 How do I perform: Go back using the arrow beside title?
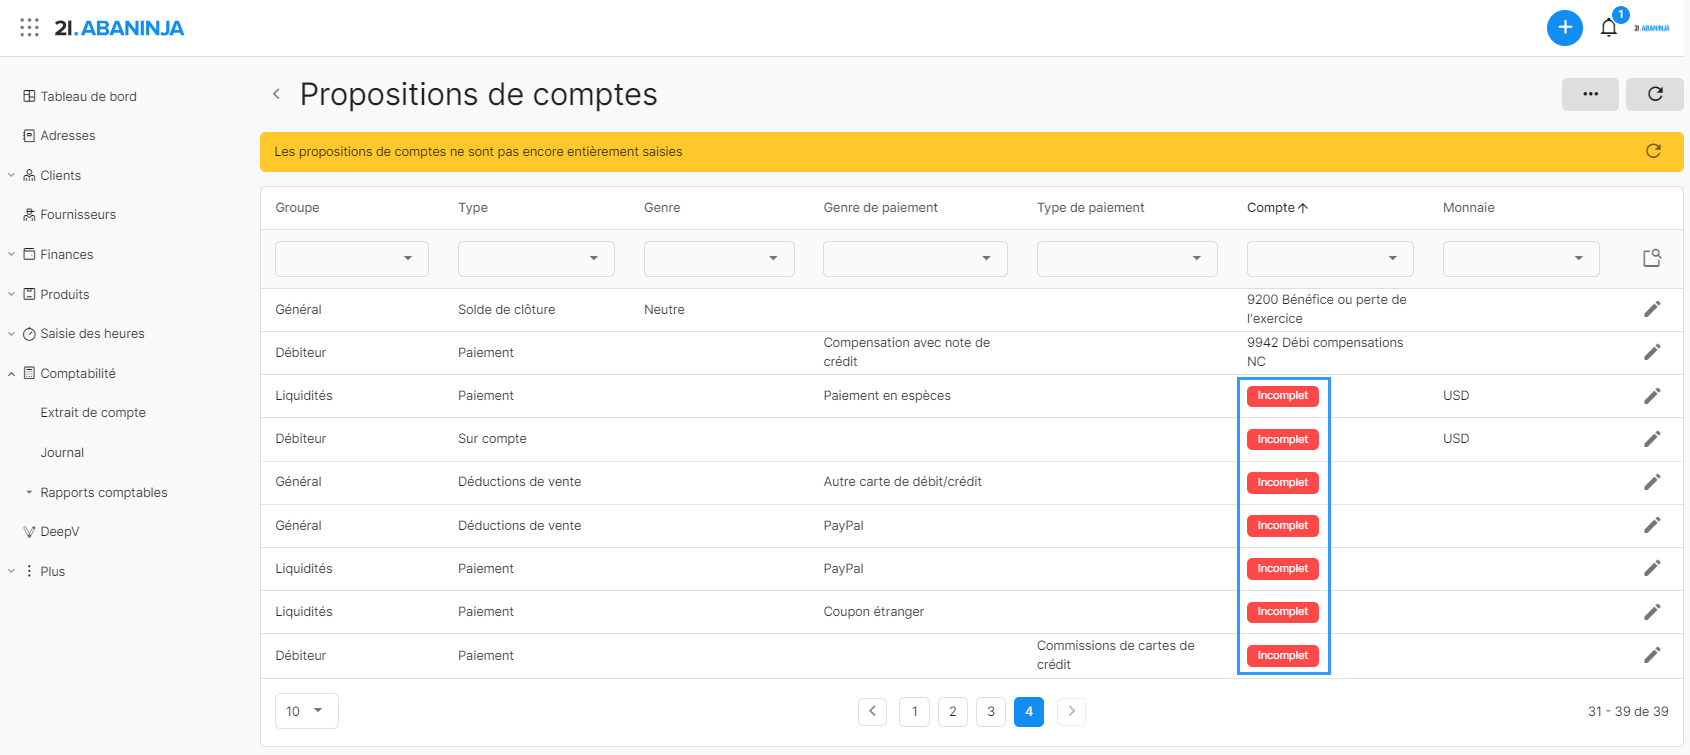tap(276, 94)
